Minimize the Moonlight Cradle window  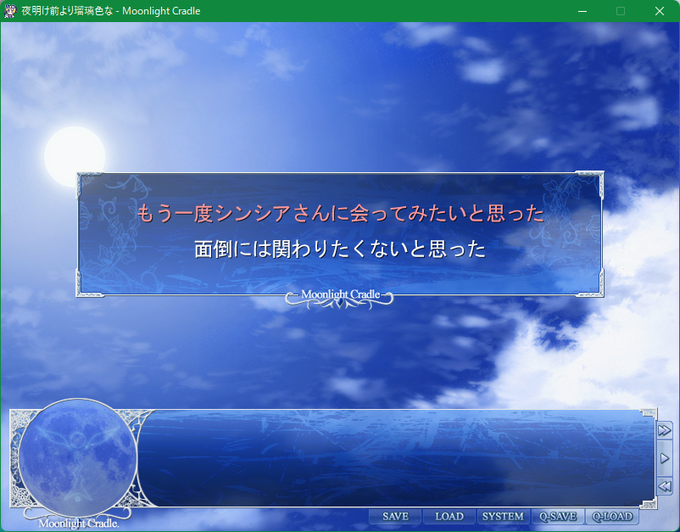[x=582, y=11]
